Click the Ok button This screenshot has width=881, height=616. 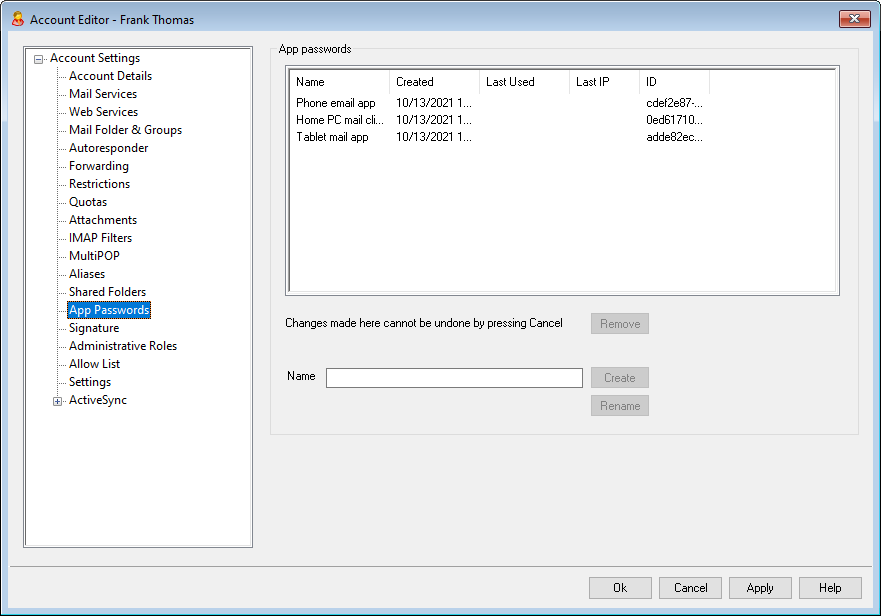[x=620, y=588]
